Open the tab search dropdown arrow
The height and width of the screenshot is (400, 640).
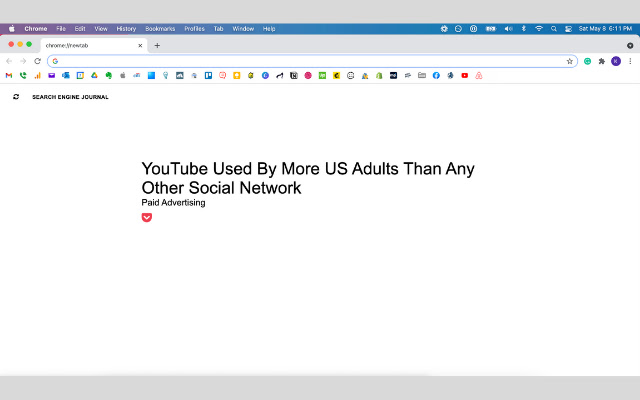coord(630,45)
